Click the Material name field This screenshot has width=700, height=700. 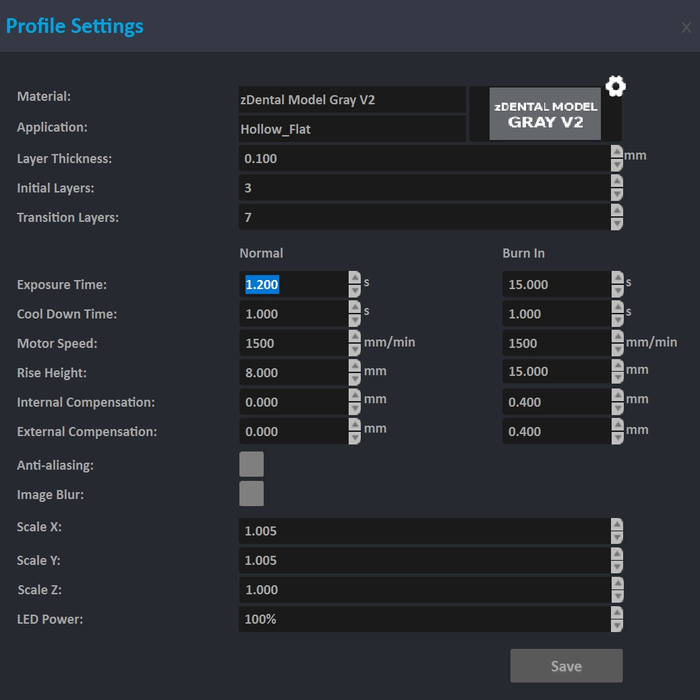[352, 100]
